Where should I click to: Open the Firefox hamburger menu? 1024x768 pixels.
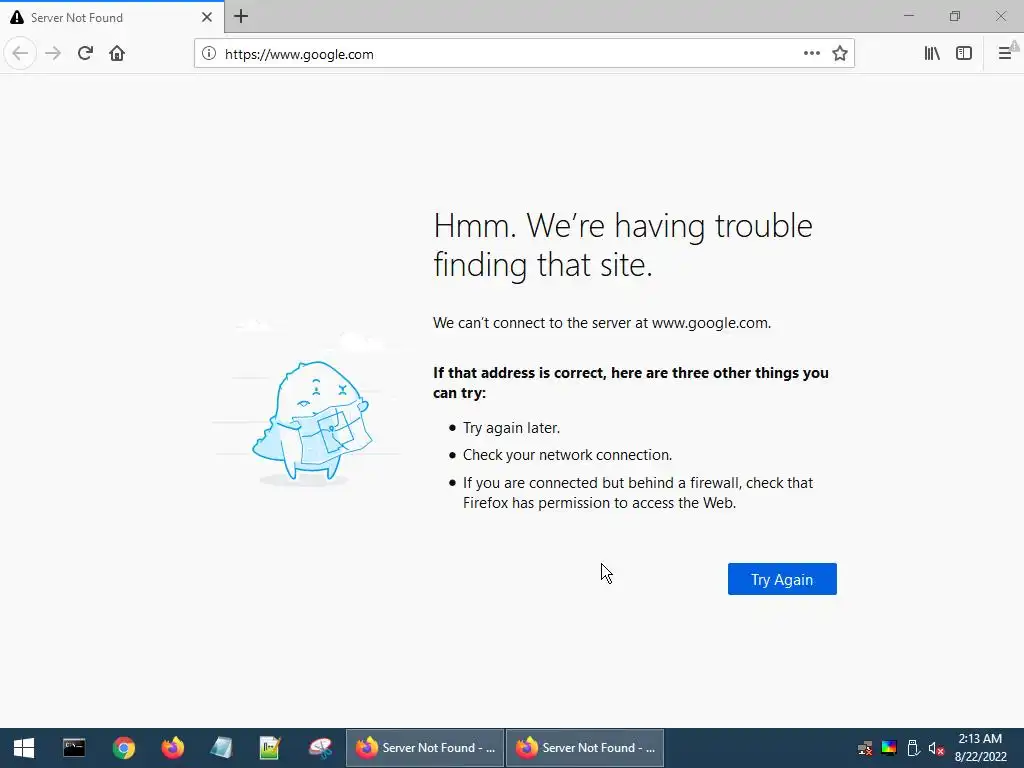click(1005, 54)
